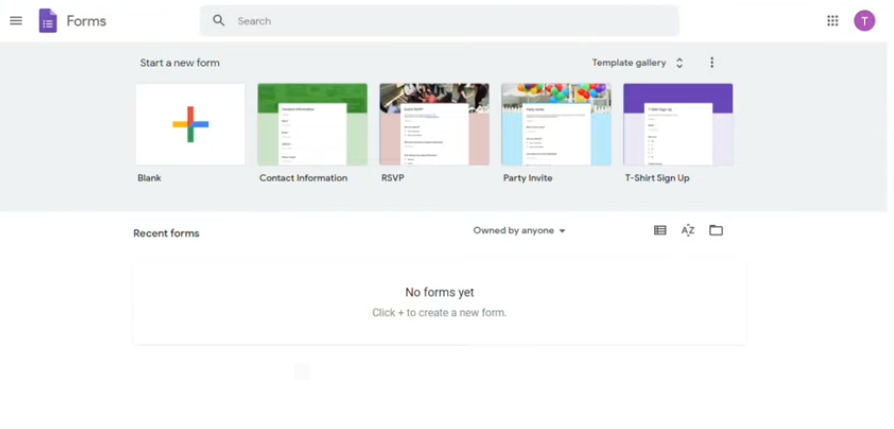Create a Blank form
The image size is (894, 429).
pyautogui.click(x=190, y=124)
